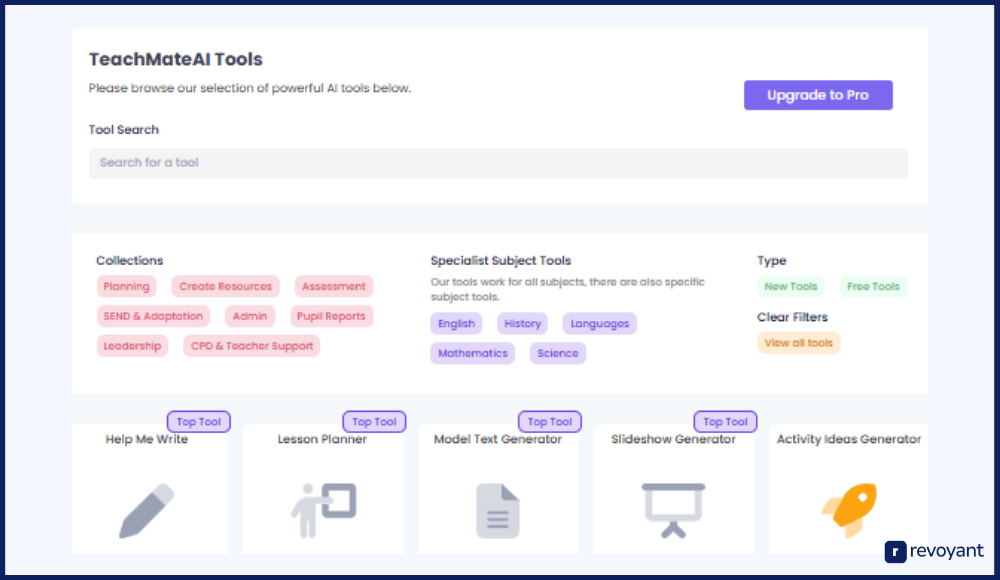Click the Top Tool badge above Help Me Write
Viewport: 1000px width, 580px height.
[198, 422]
